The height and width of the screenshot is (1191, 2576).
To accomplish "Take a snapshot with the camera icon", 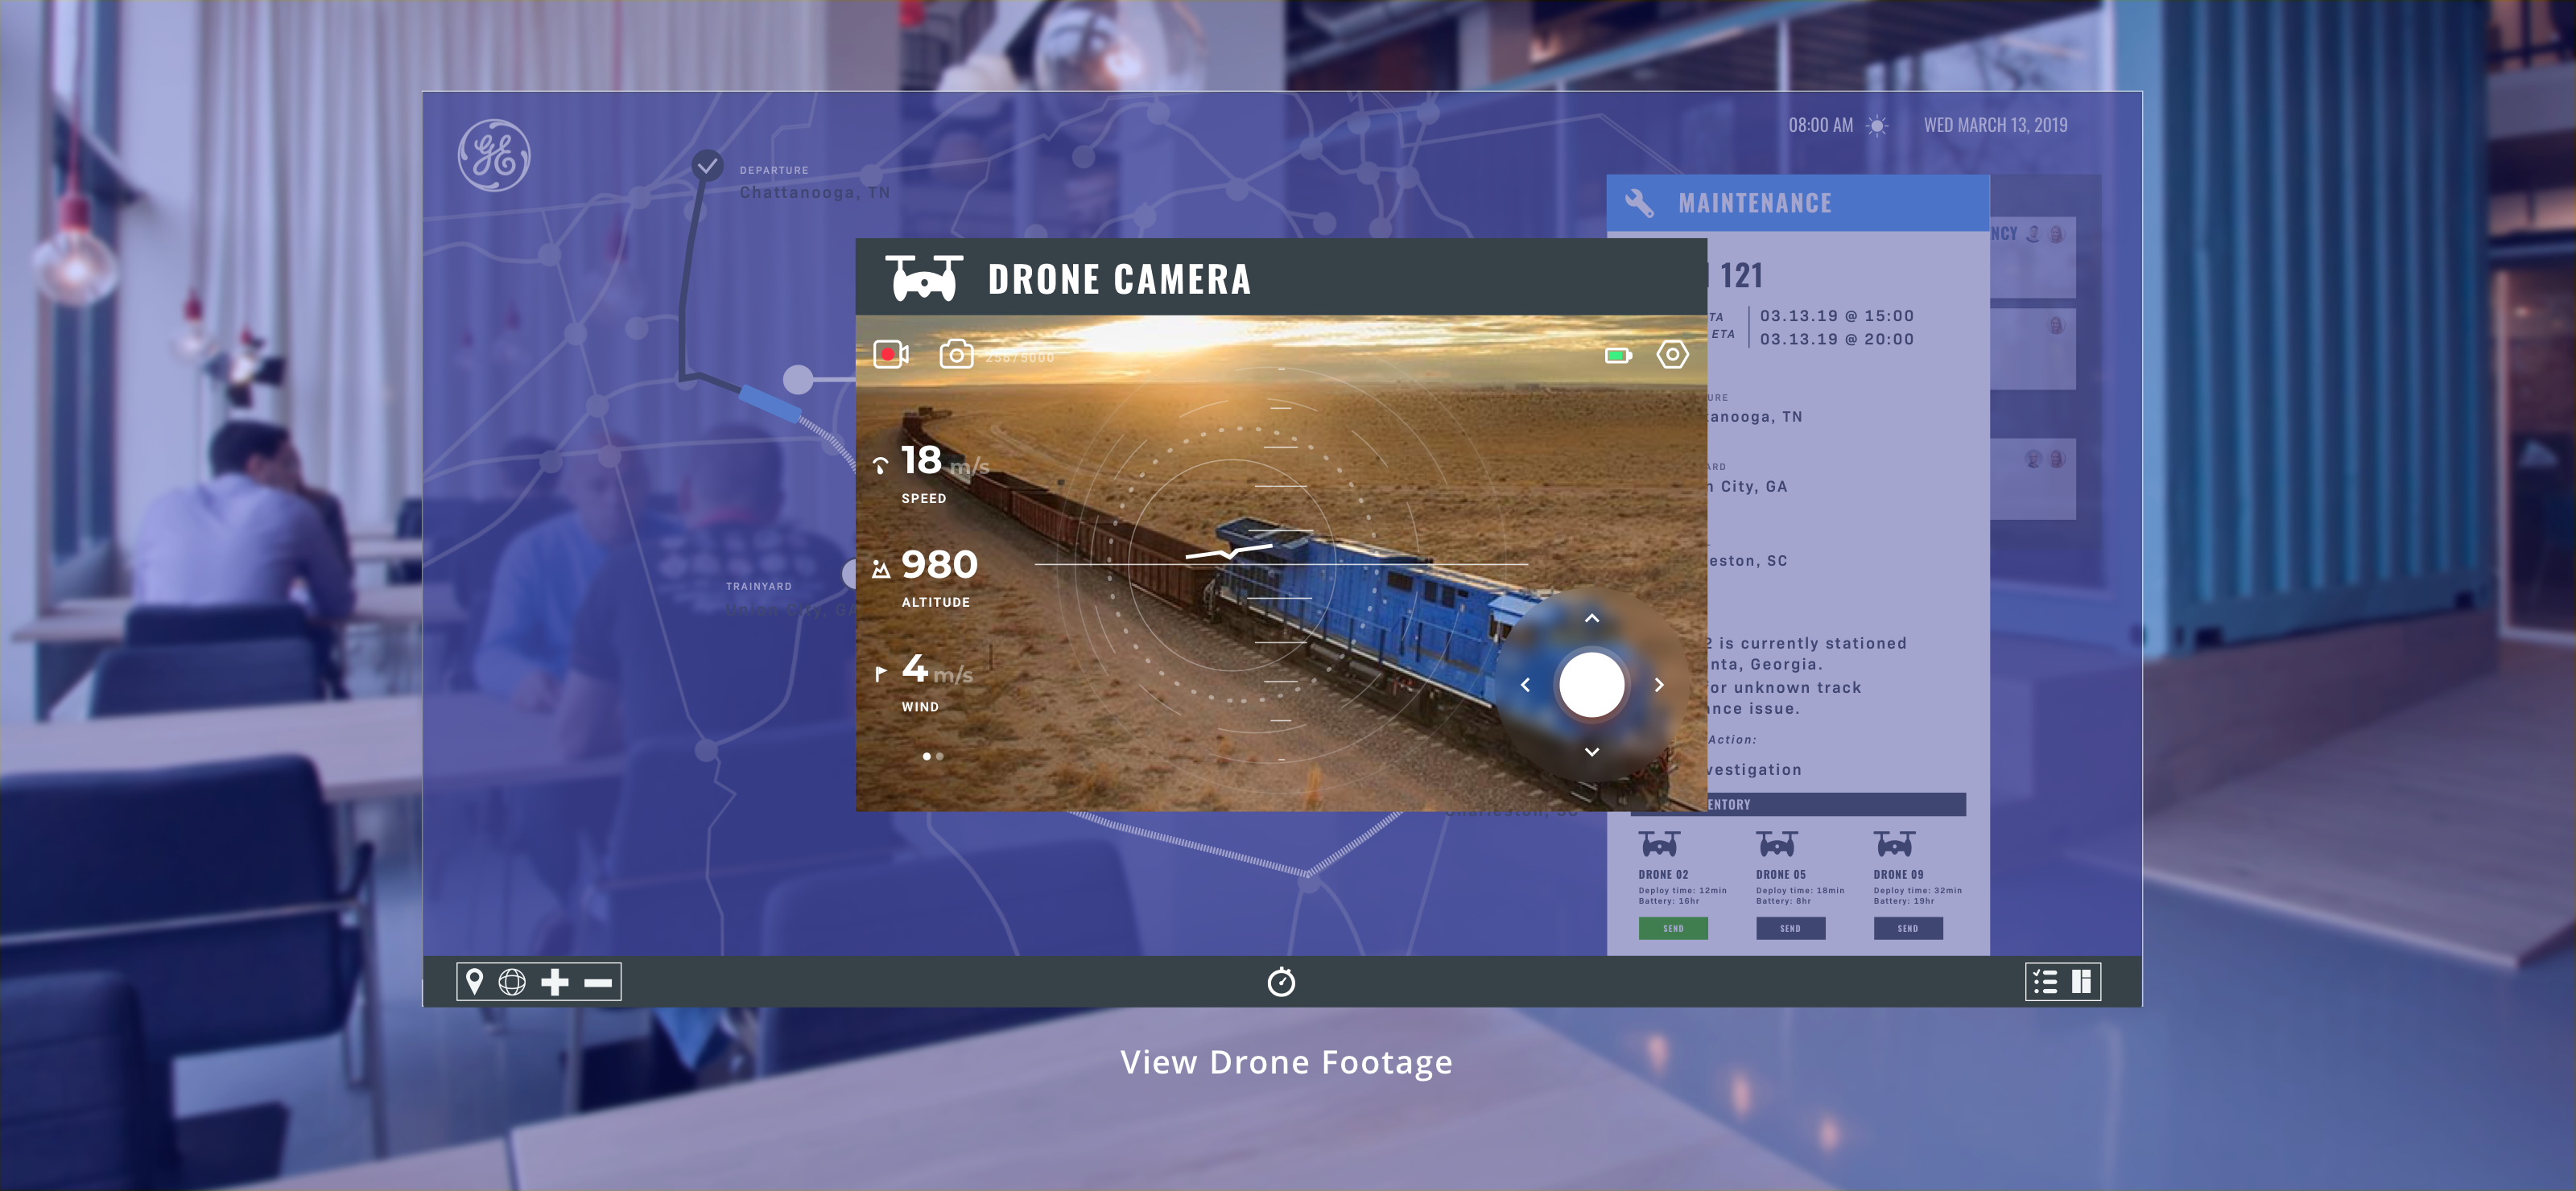I will (956, 354).
